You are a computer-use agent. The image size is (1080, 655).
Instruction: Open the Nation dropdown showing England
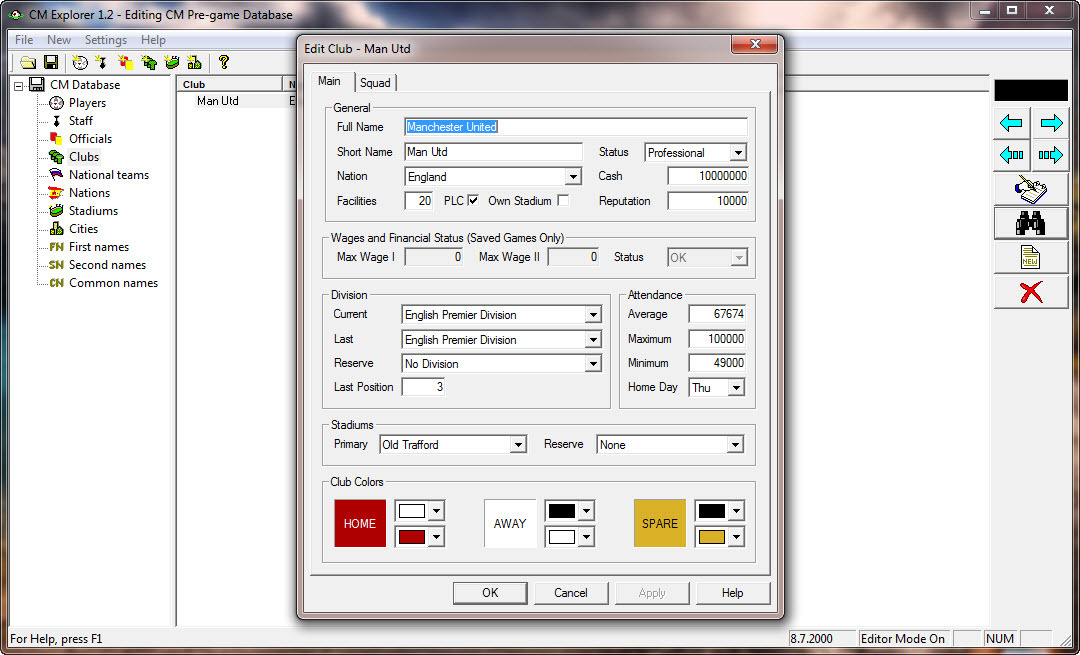(x=573, y=177)
